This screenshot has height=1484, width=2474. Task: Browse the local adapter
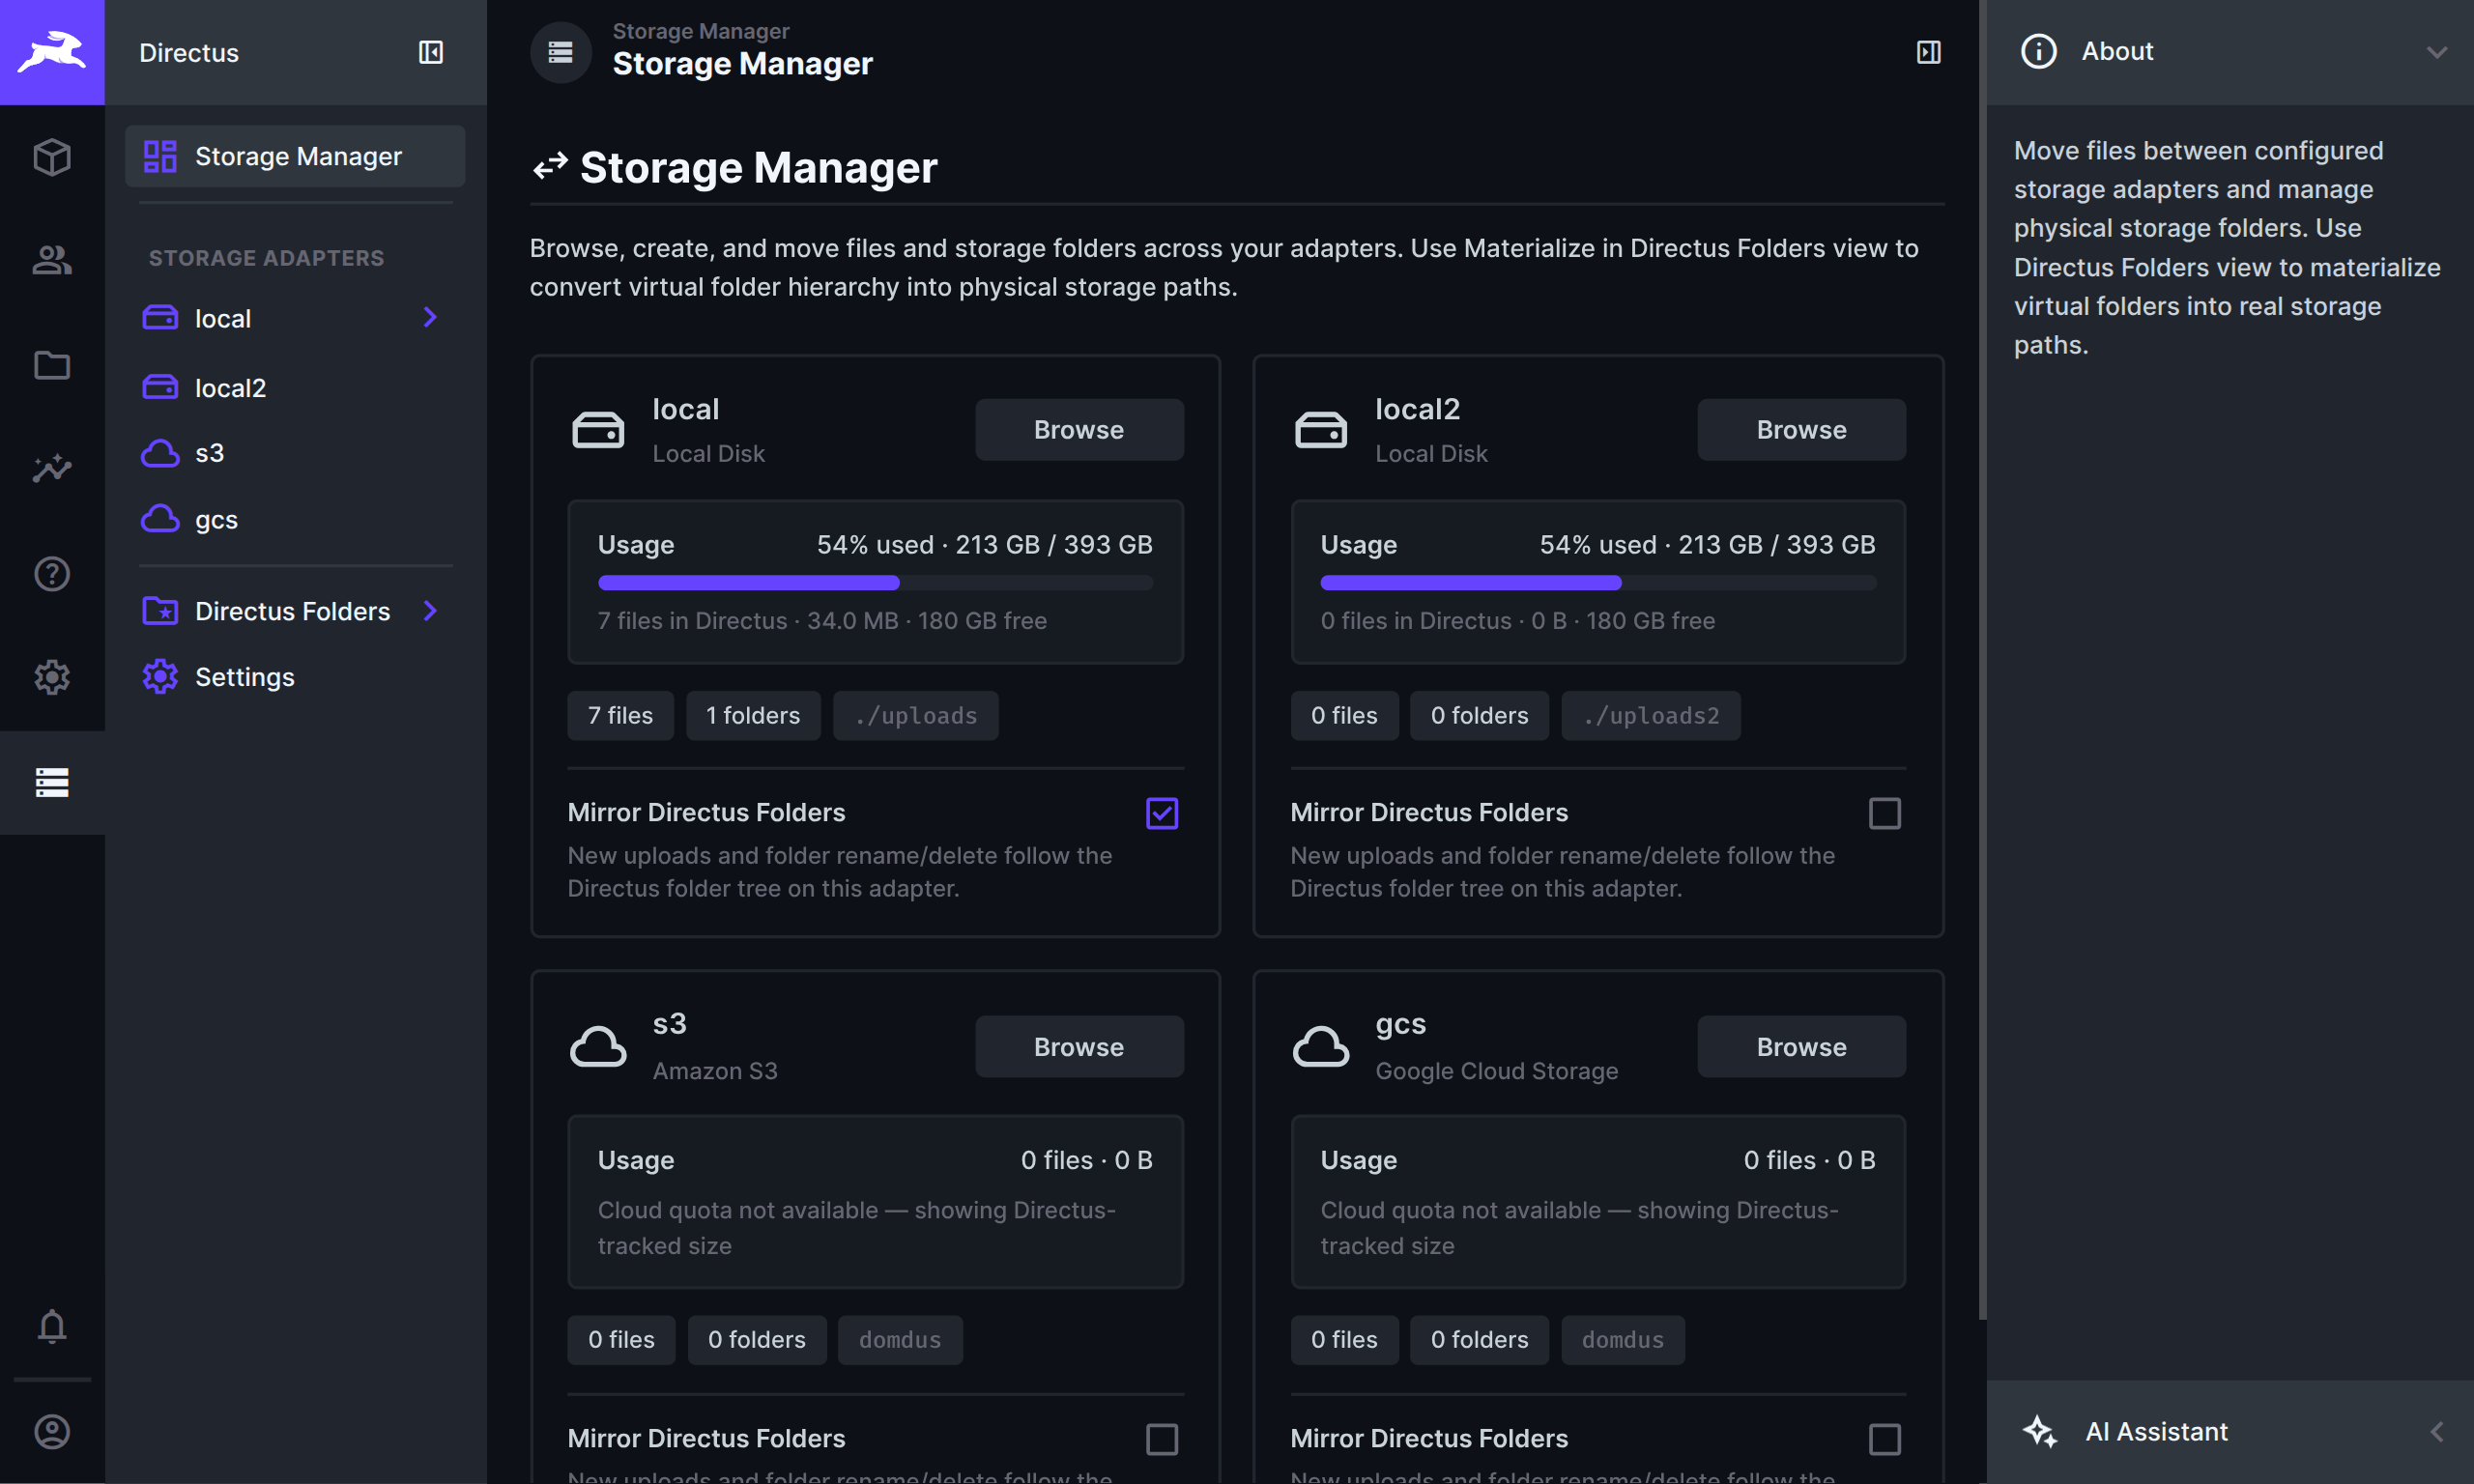pyautogui.click(x=1079, y=430)
